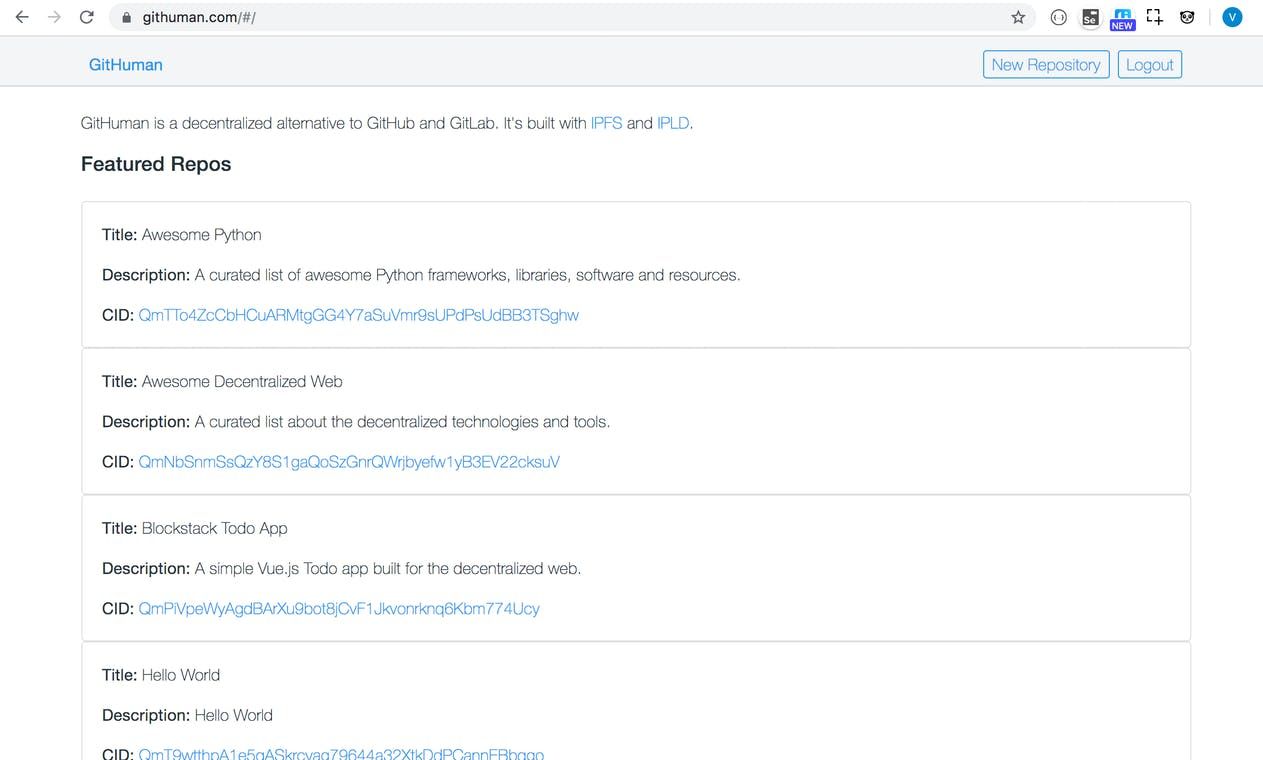
Task: Reload the GitHuman page
Action: click(86, 17)
